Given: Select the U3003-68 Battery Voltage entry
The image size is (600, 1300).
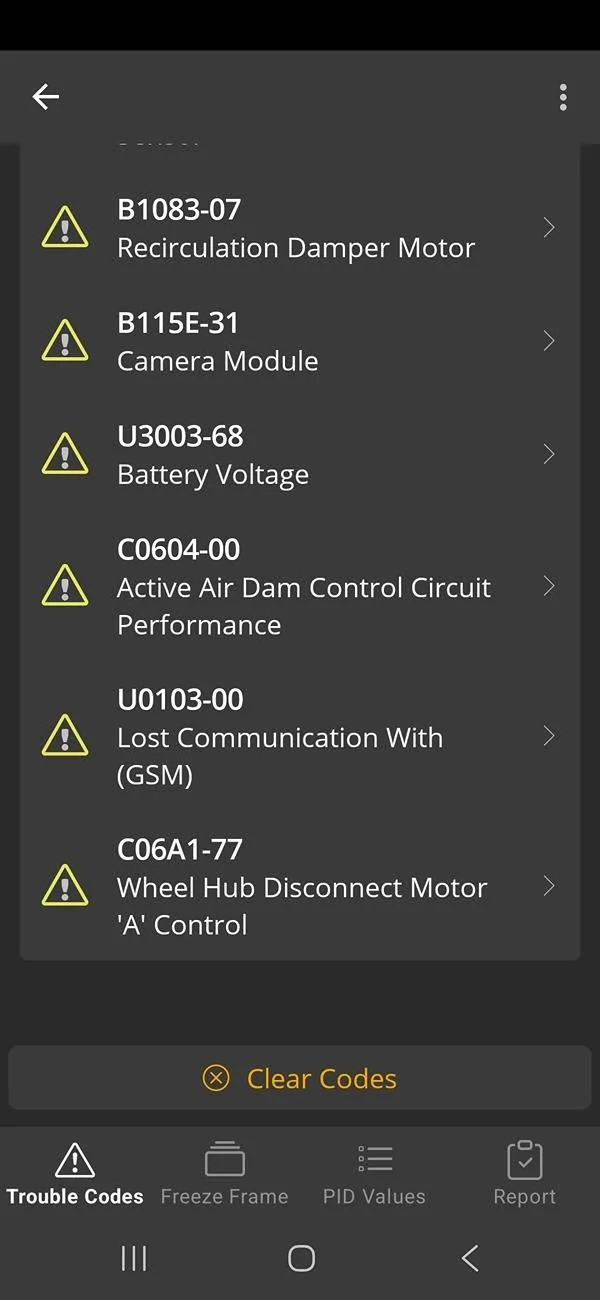Looking at the screenshot, I should pos(300,454).
